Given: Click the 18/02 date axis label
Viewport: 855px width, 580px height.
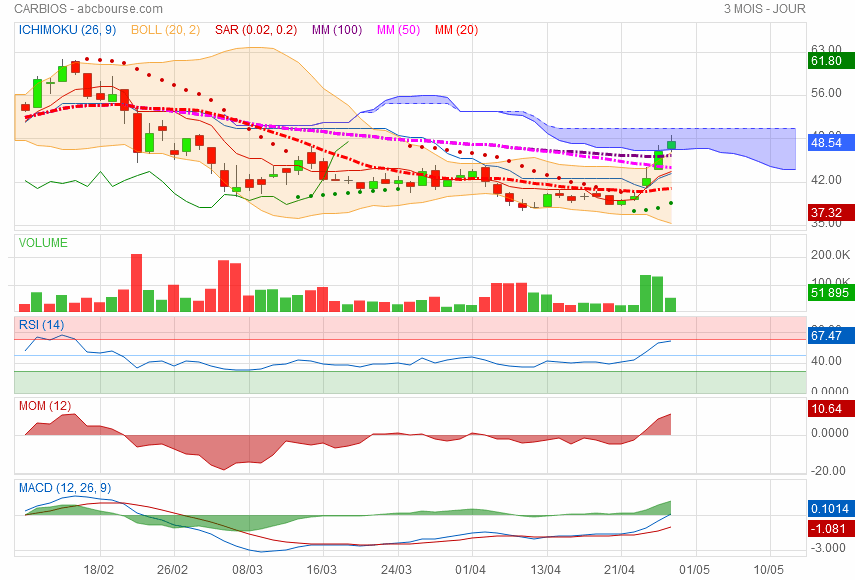Looking at the screenshot, I should point(99,570).
